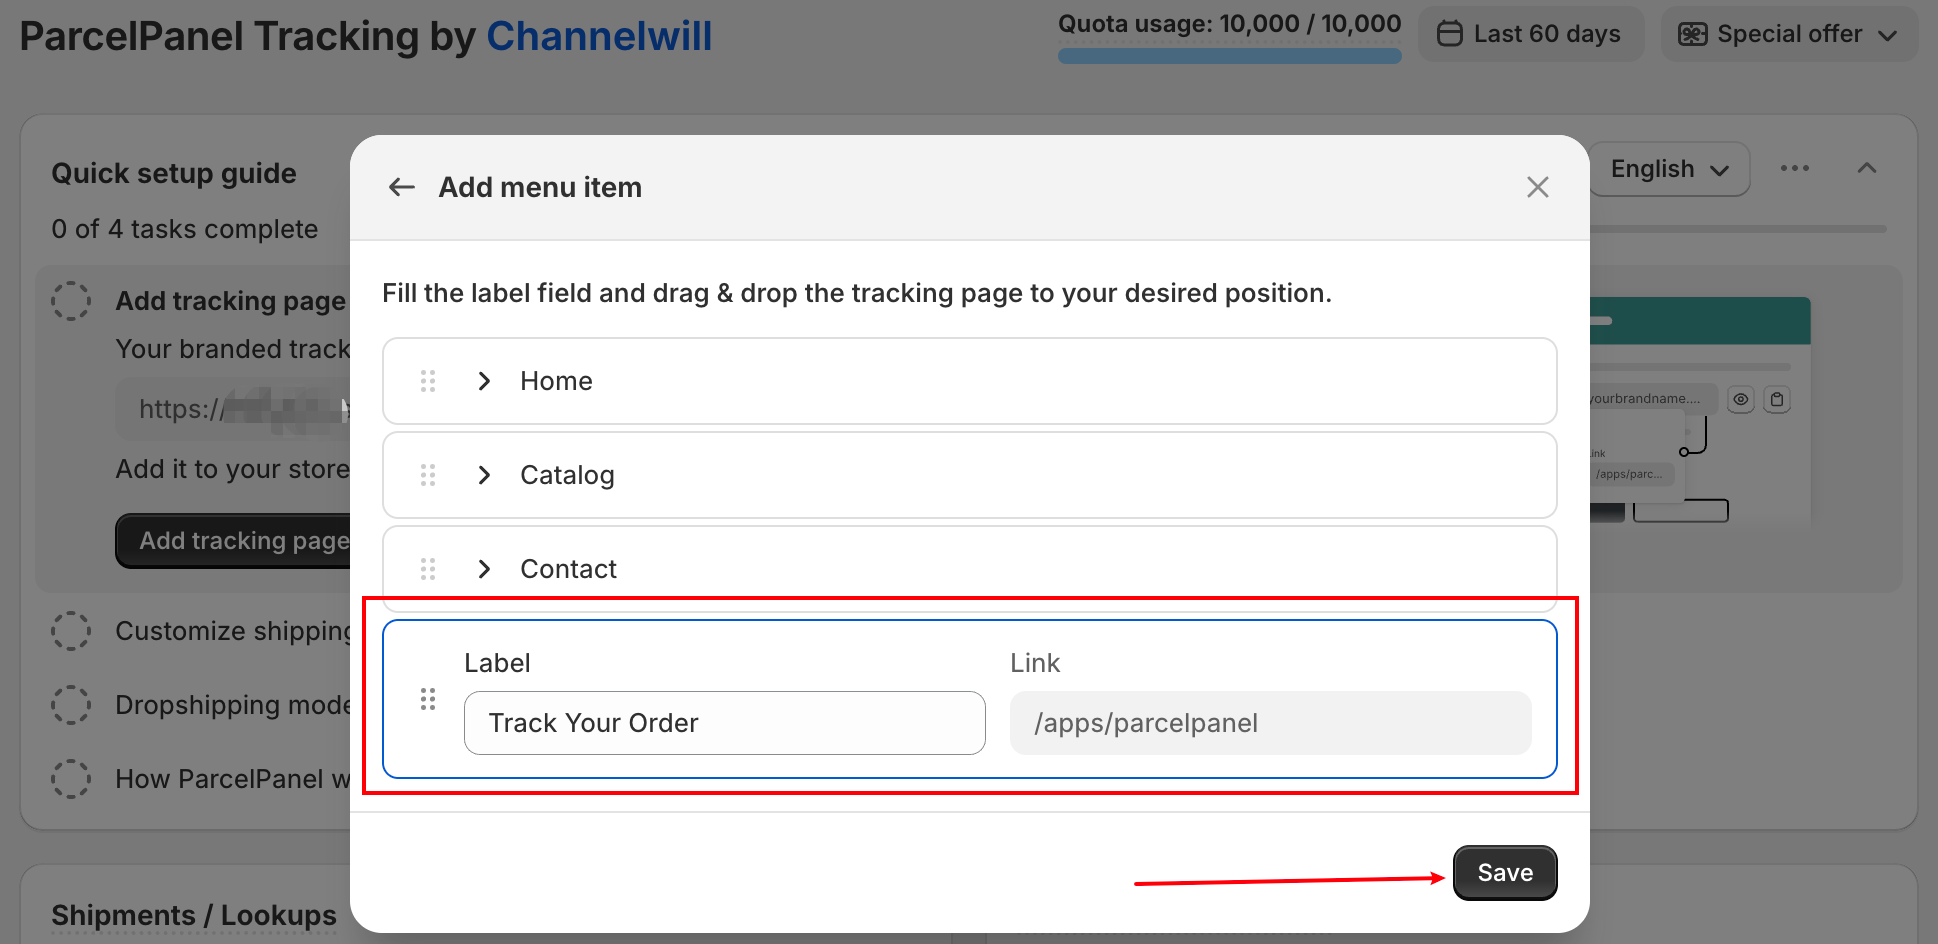Grab the drag handle beside Catalog
Viewport: 1938px width, 944px height.
pos(428,475)
